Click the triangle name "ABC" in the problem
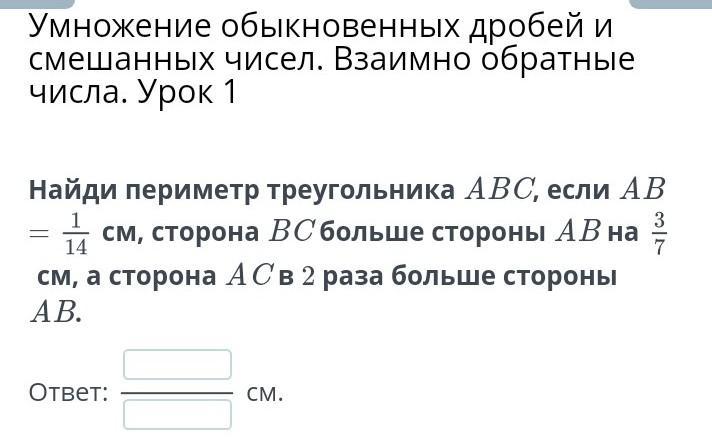 click(498, 189)
